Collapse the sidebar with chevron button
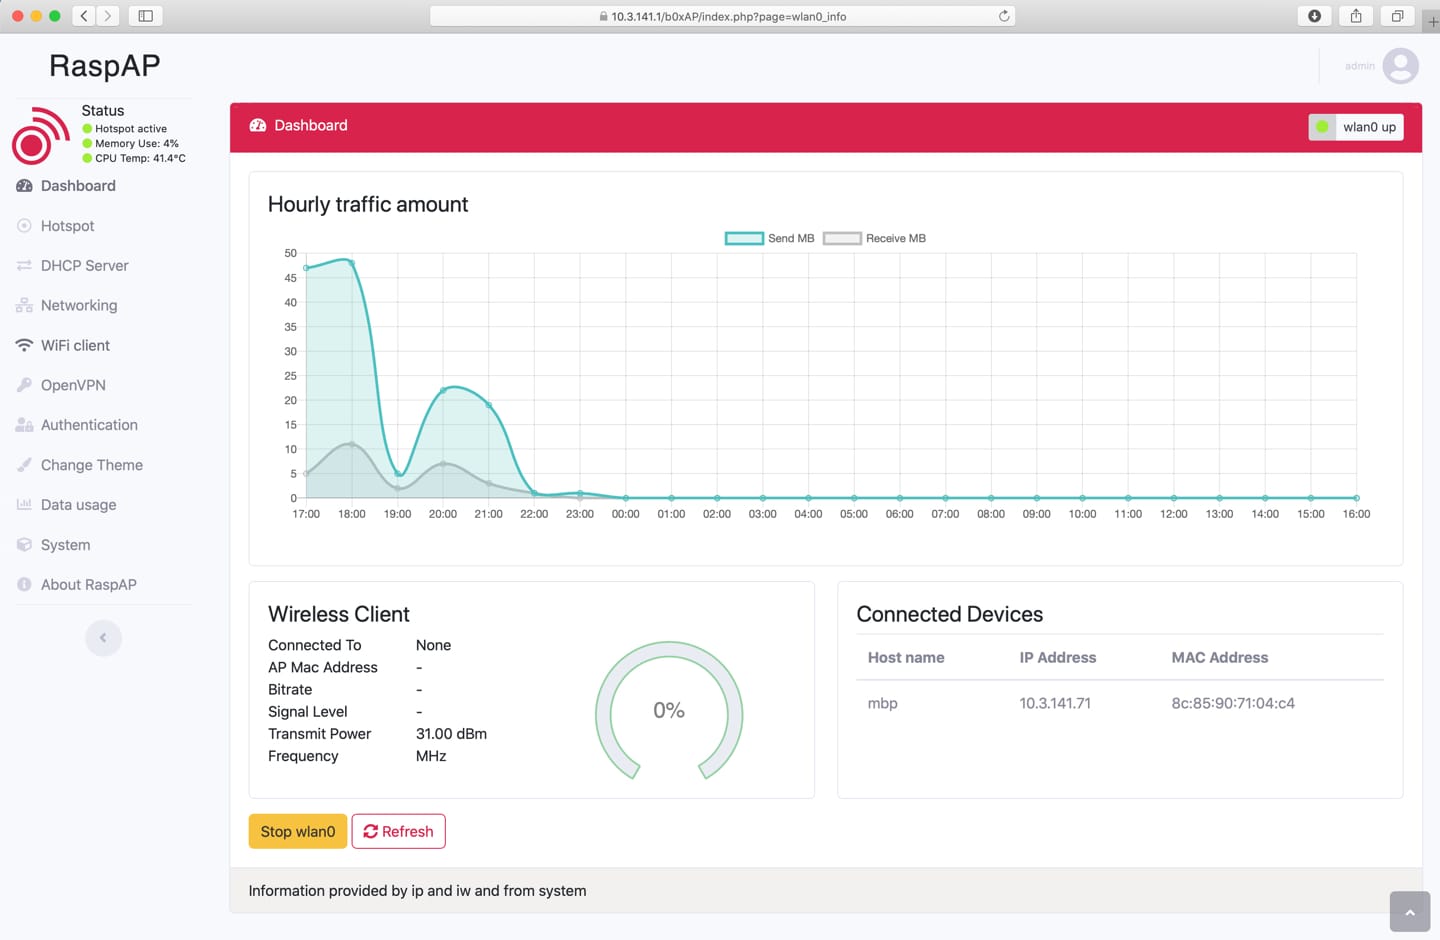 (103, 638)
